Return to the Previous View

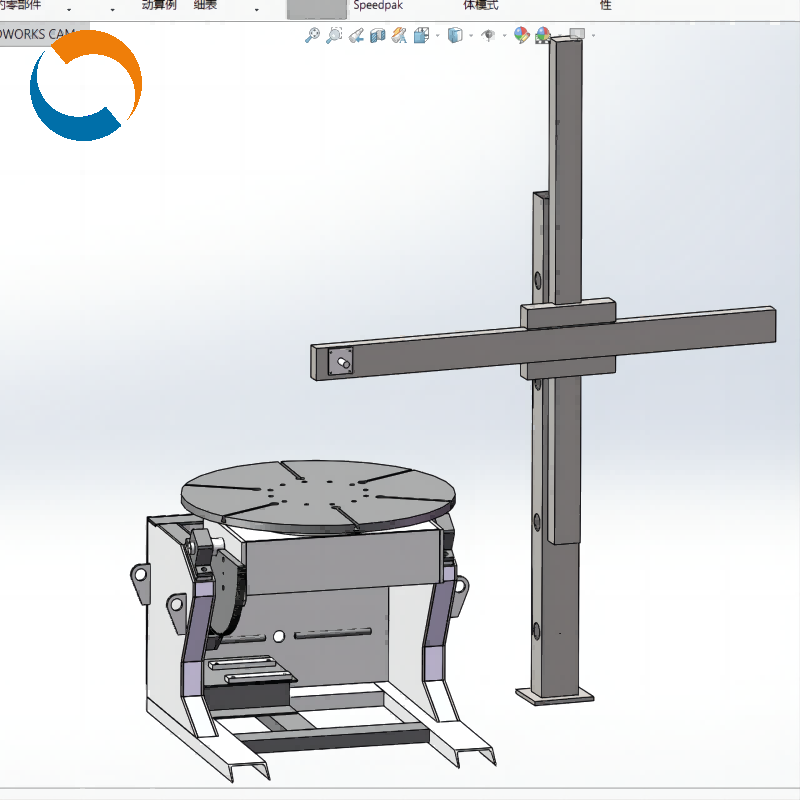[355, 36]
